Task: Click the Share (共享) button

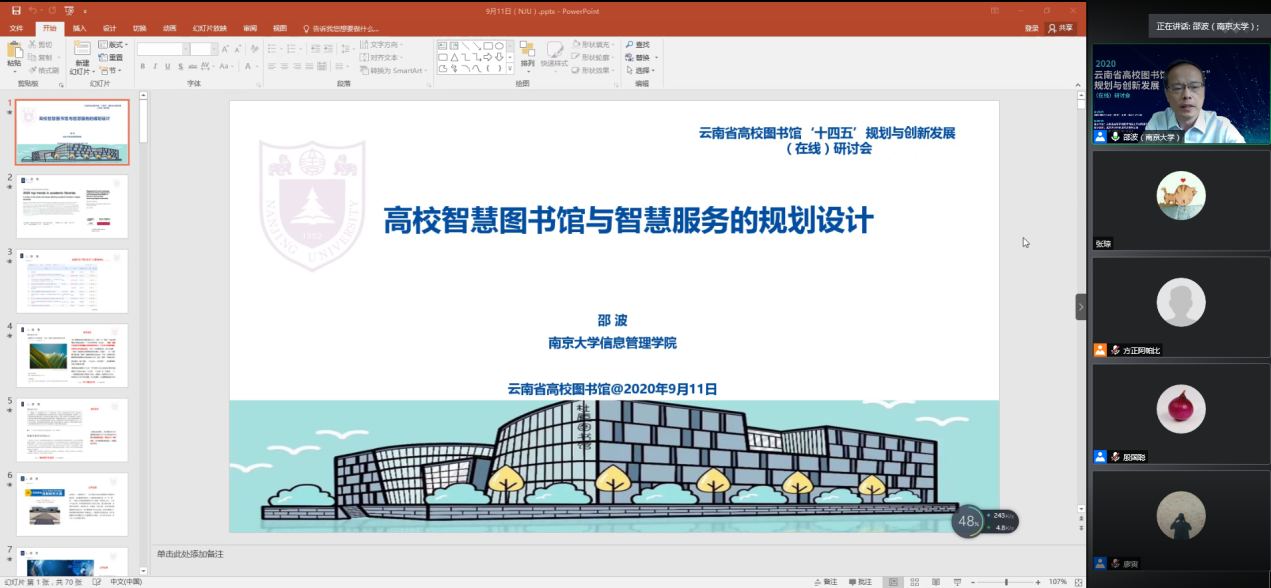Action: 1060,29
